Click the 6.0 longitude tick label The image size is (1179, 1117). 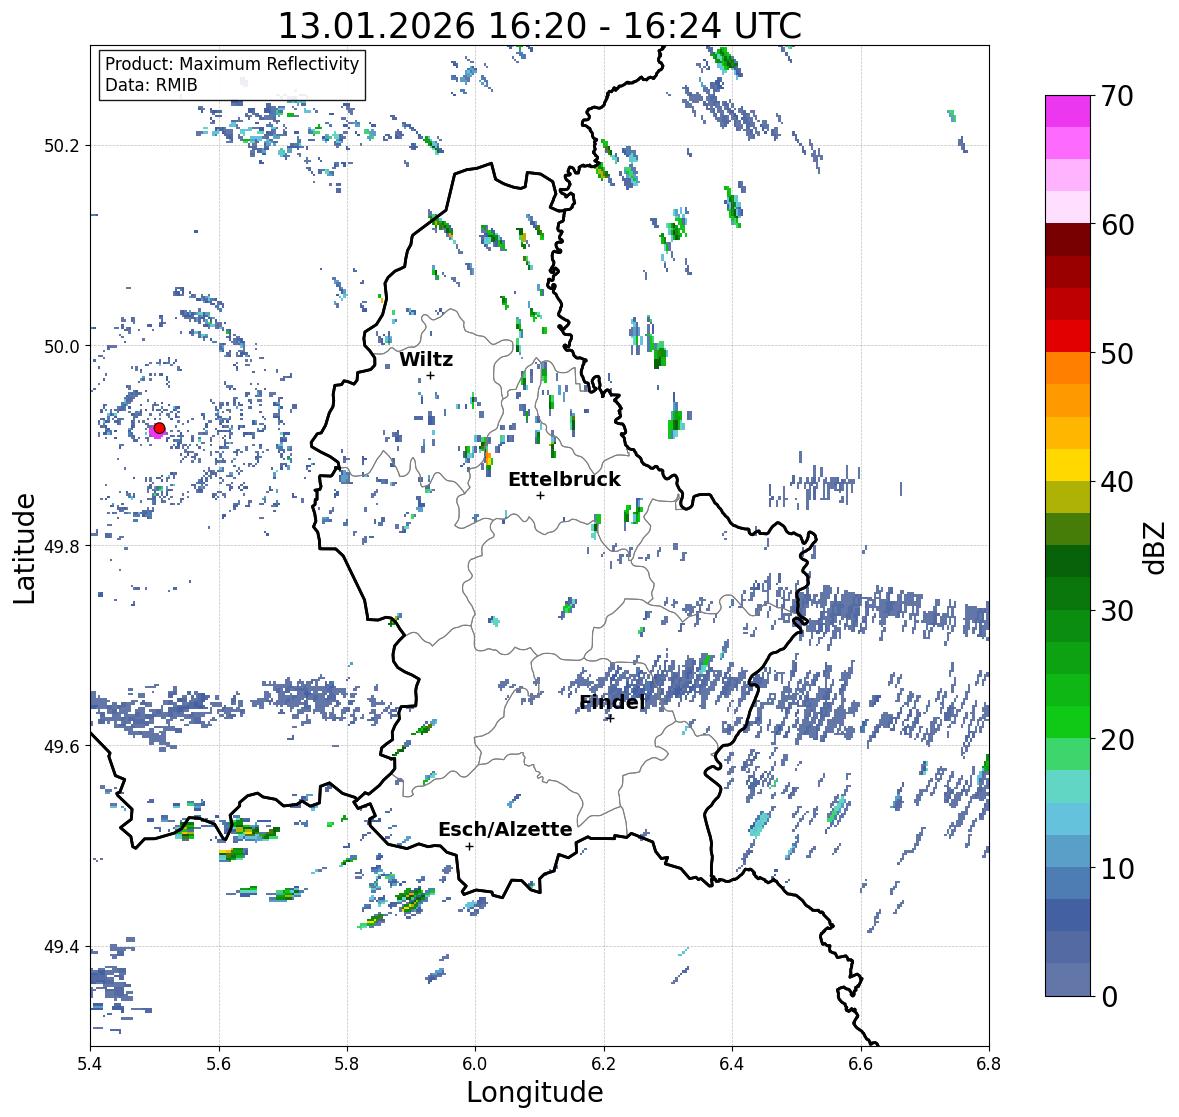(x=475, y=1064)
